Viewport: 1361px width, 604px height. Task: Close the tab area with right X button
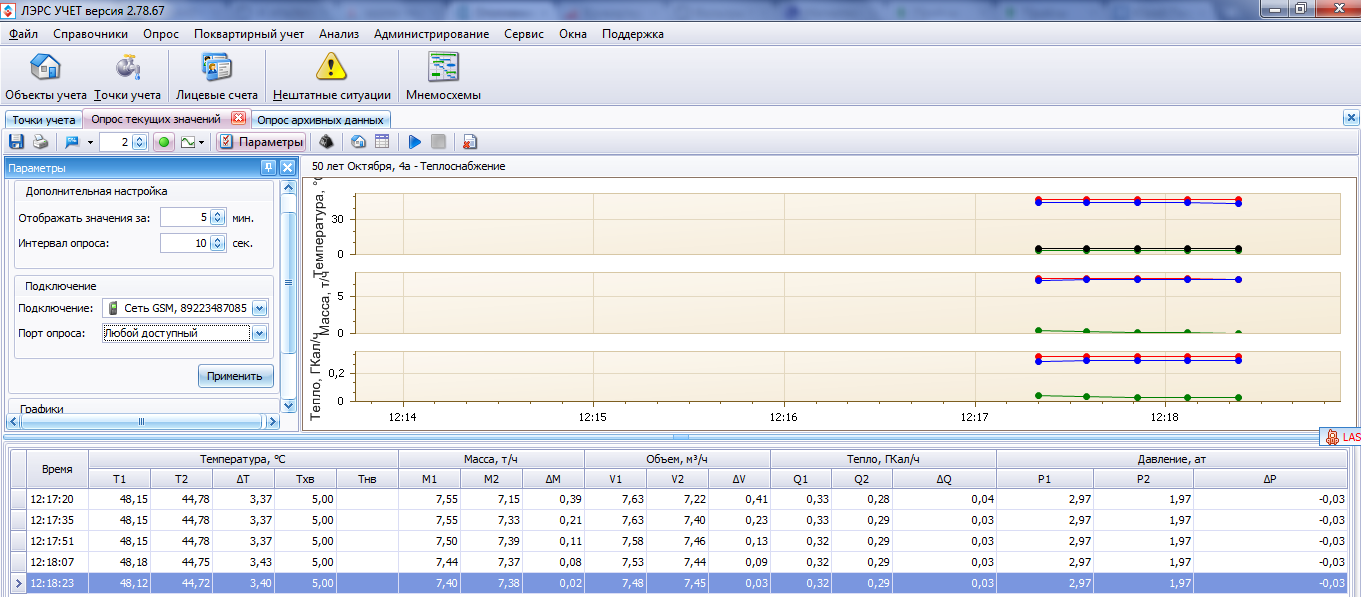(1350, 118)
